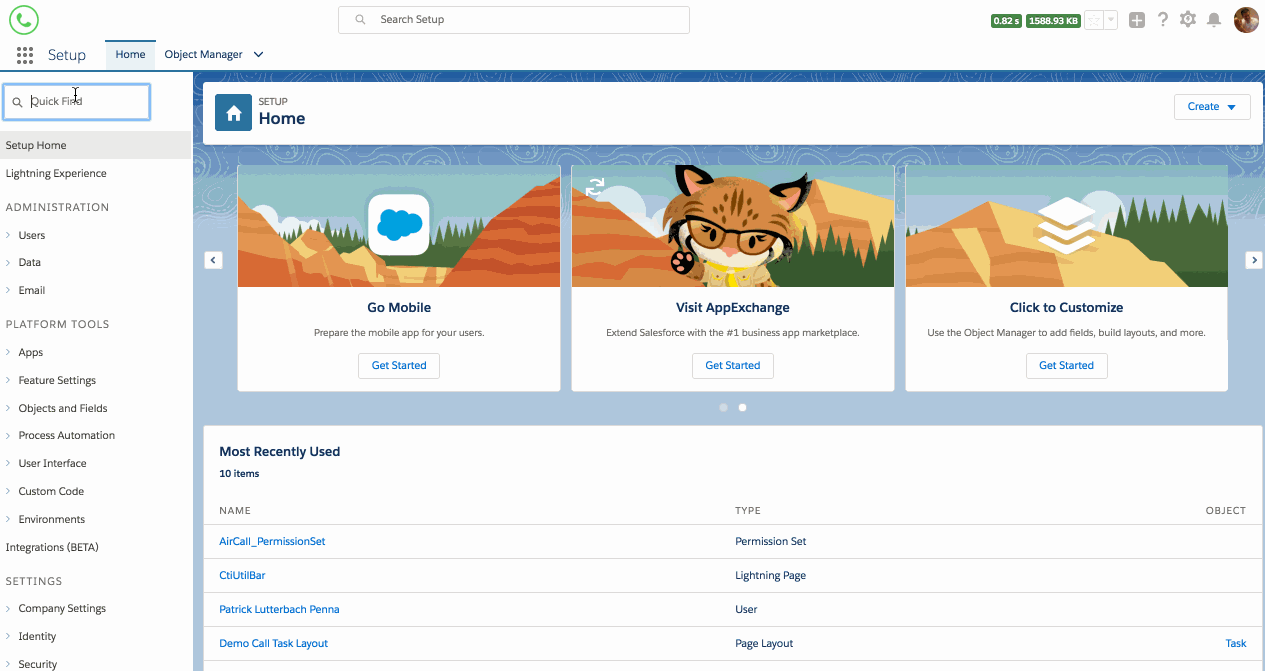This screenshot has height=671, width=1265.
Task: Select the first carousel page dot
Action: click(724, 408)
